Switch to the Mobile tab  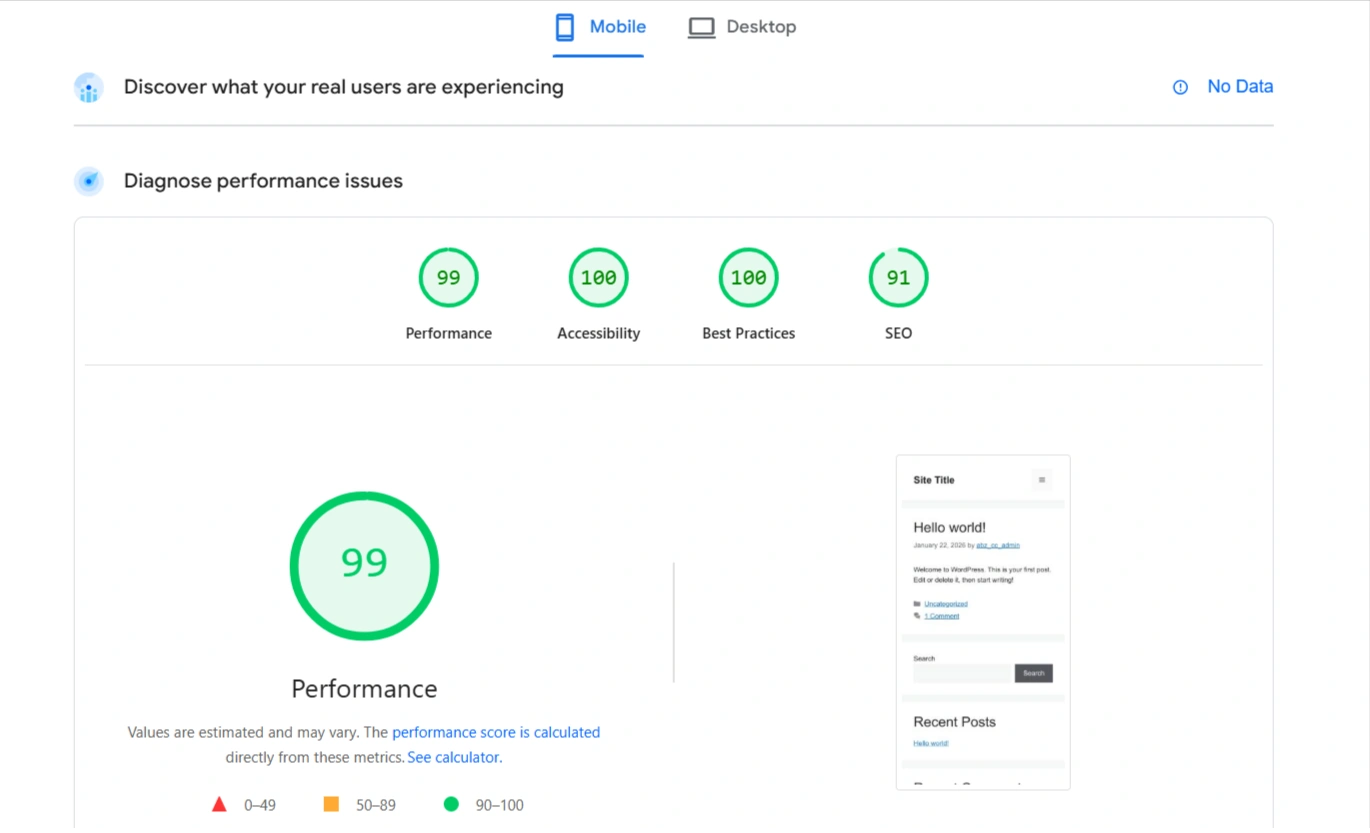click(599, 27)
